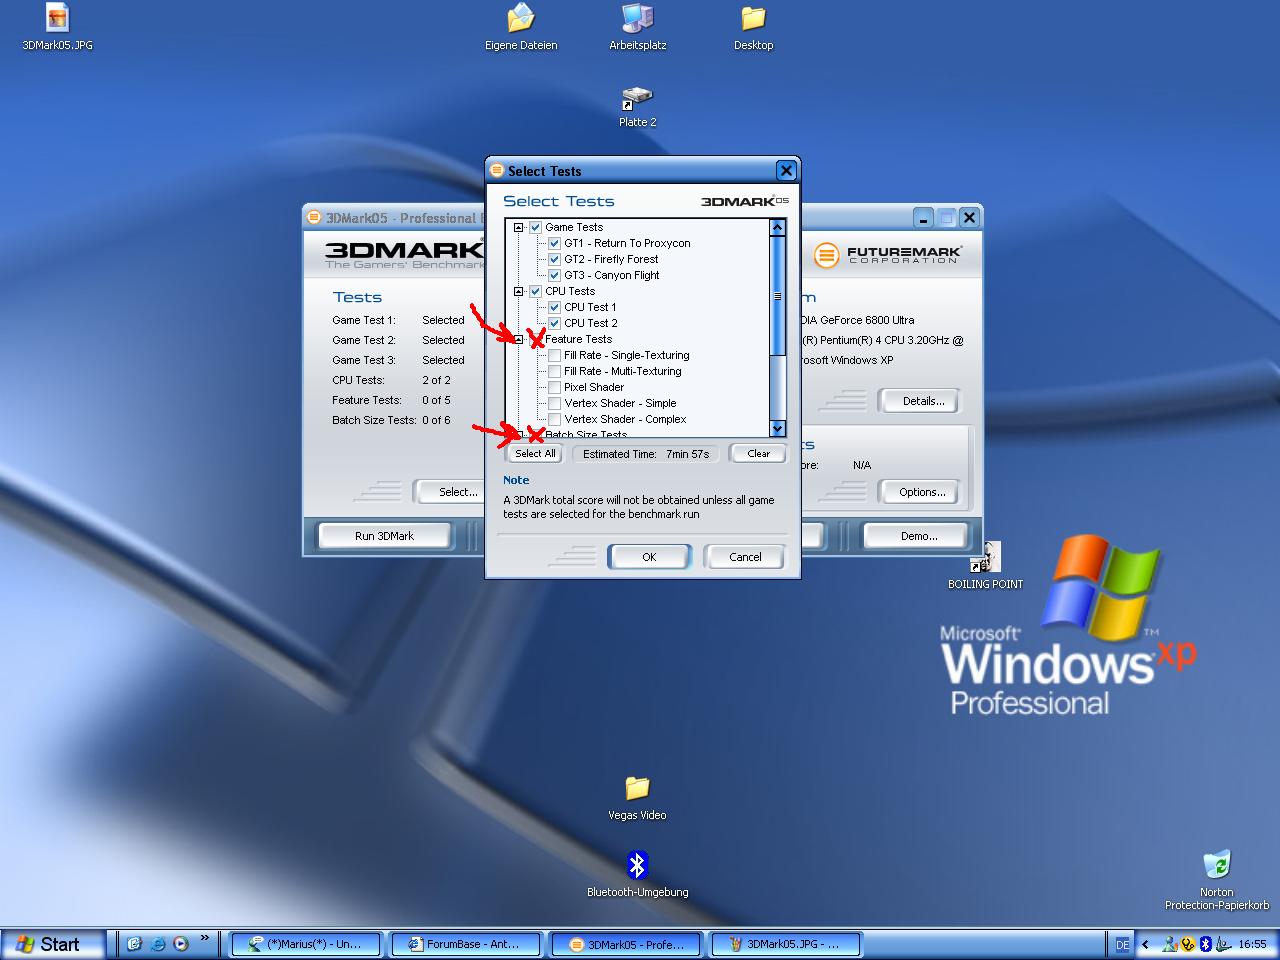Click the DE language indicator
The image size is (1280, 960).
[x=1122, y=944]
